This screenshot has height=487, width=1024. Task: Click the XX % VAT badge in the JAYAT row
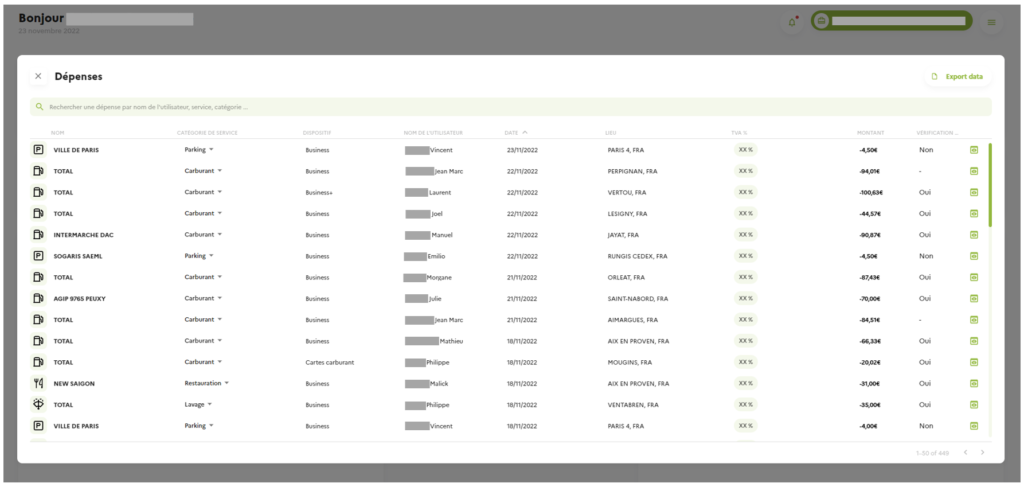746,234
